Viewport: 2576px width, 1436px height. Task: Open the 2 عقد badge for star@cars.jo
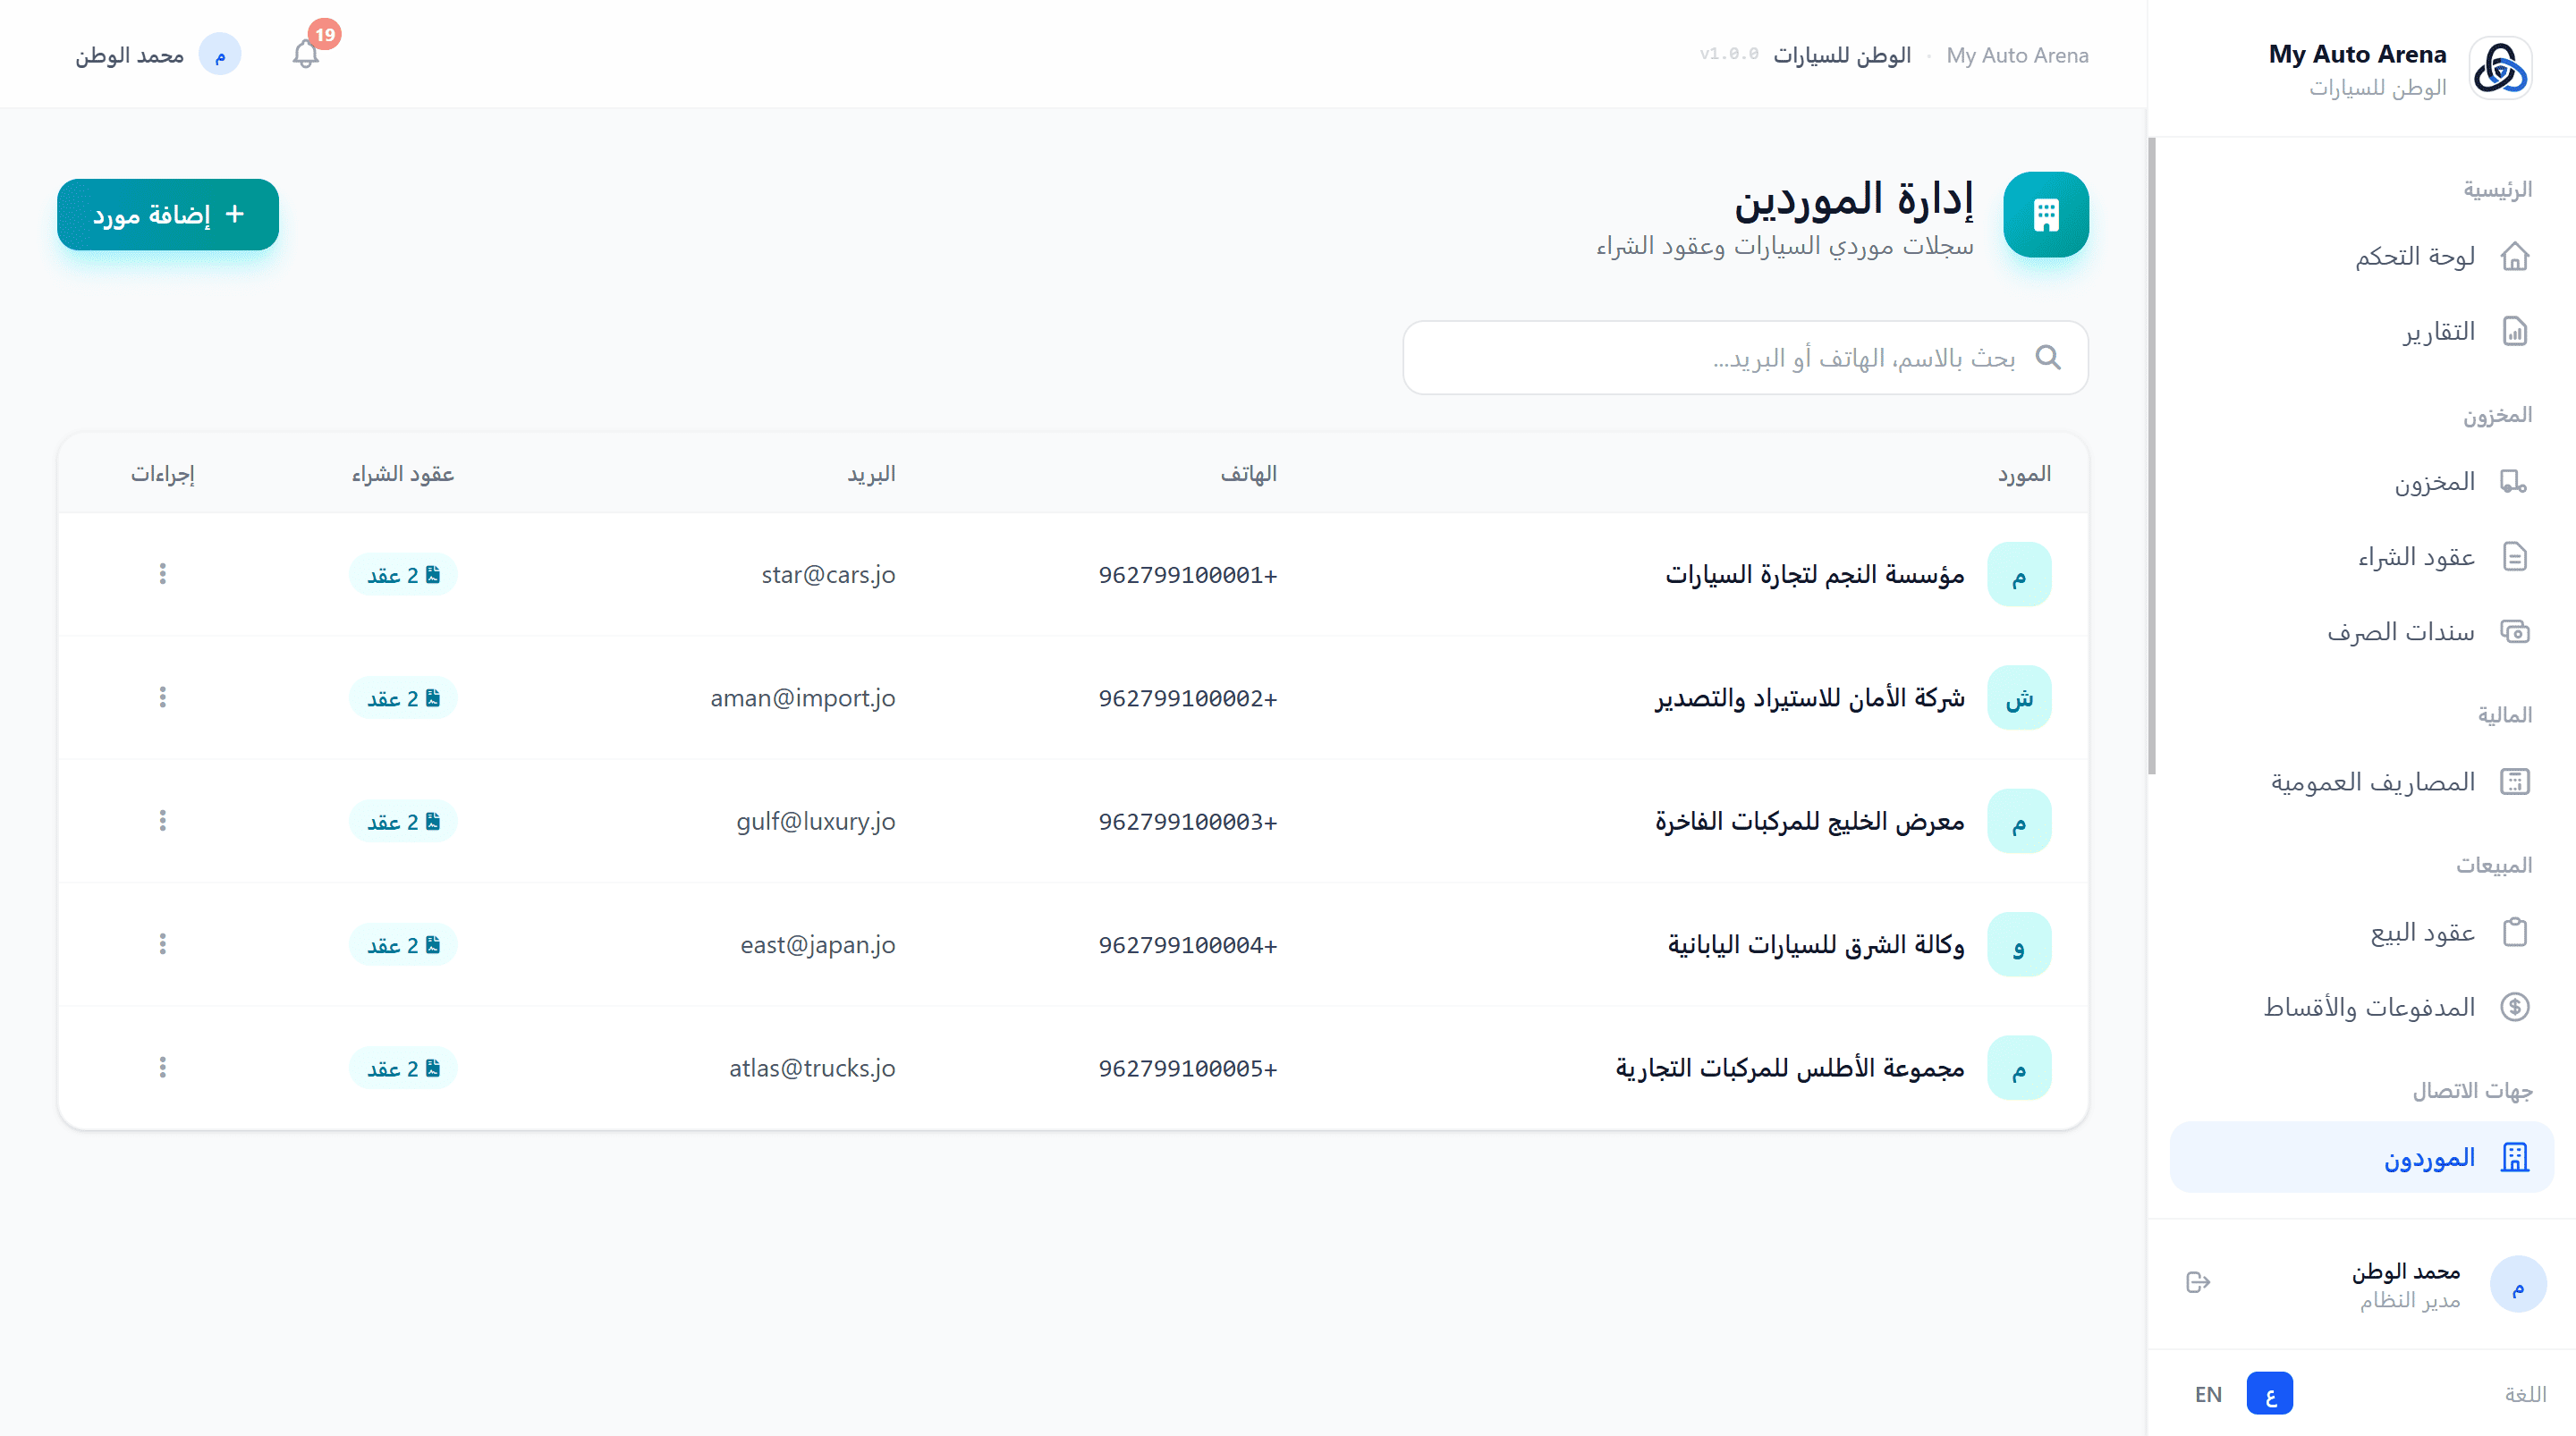pyautogui.click(x=403, y=575)
